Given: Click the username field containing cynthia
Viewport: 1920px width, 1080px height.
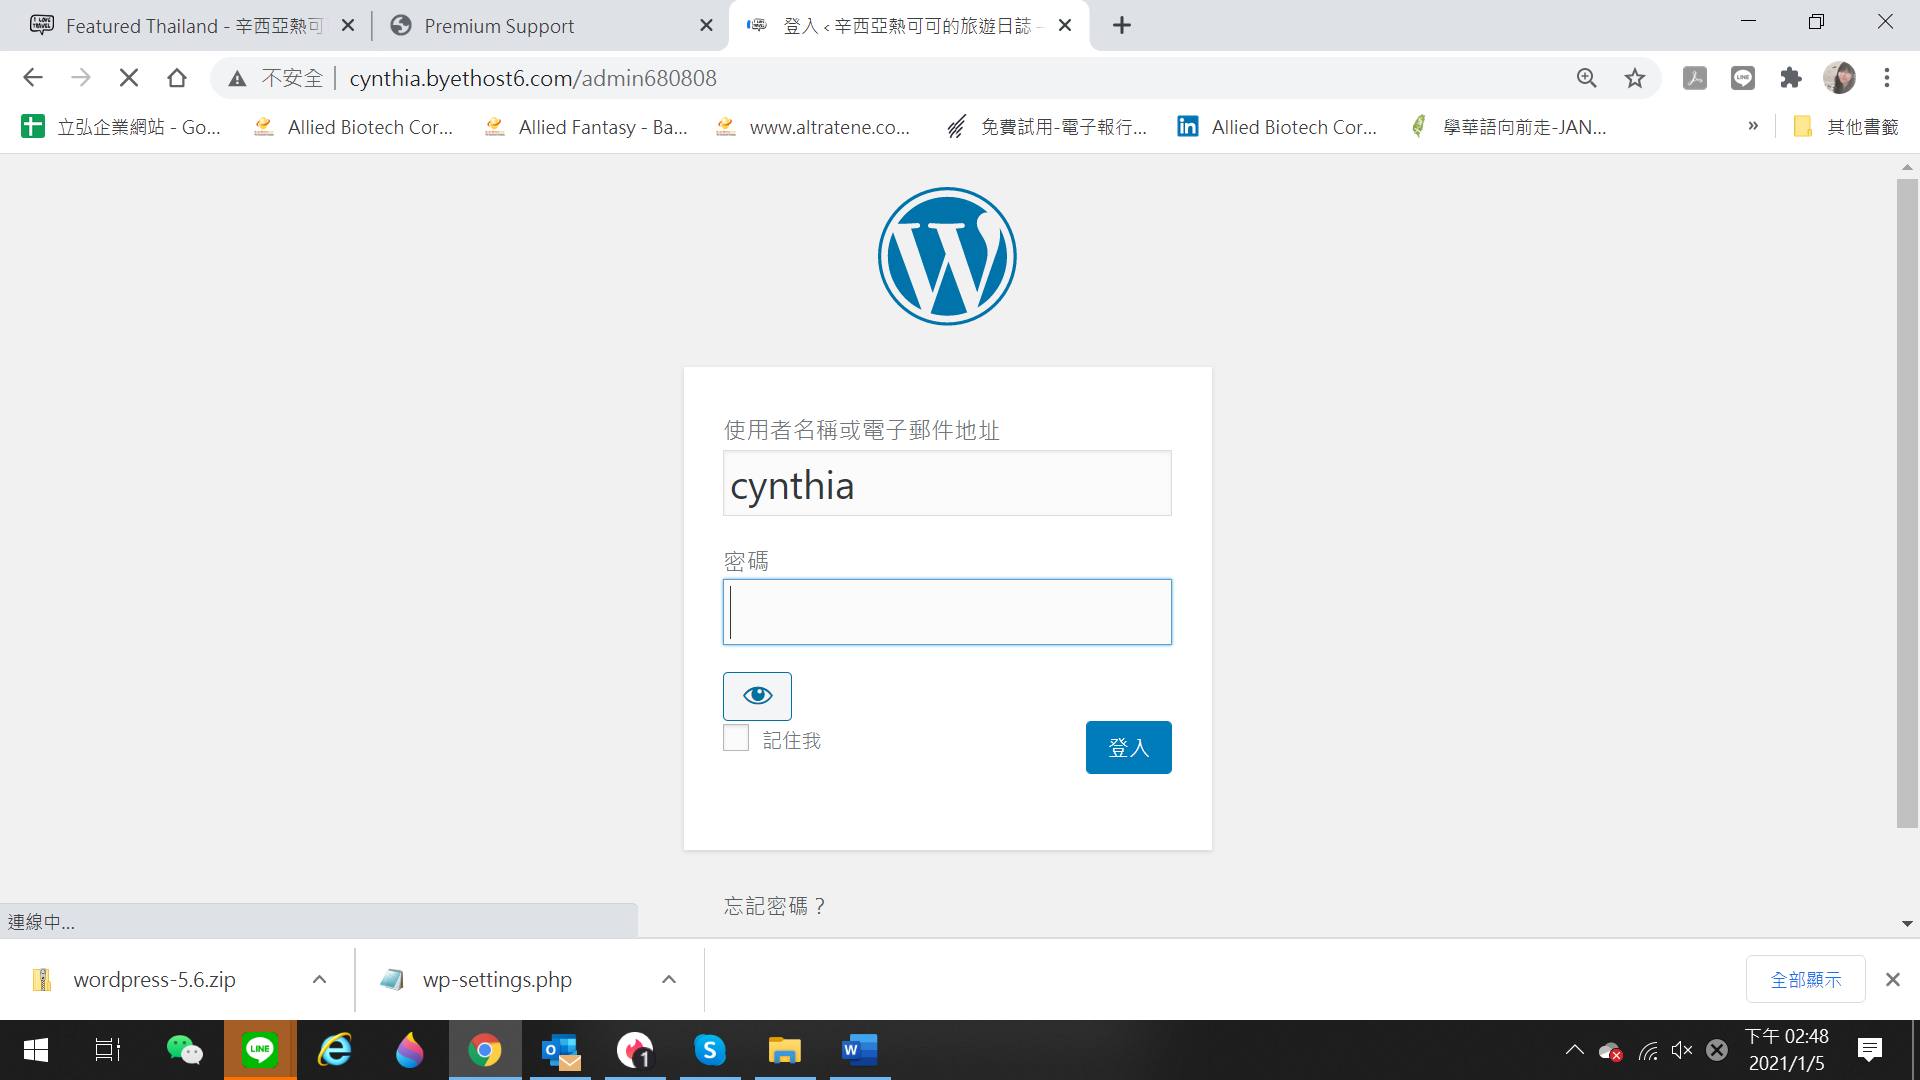Looking at the screenshot, I should [947, 484].
